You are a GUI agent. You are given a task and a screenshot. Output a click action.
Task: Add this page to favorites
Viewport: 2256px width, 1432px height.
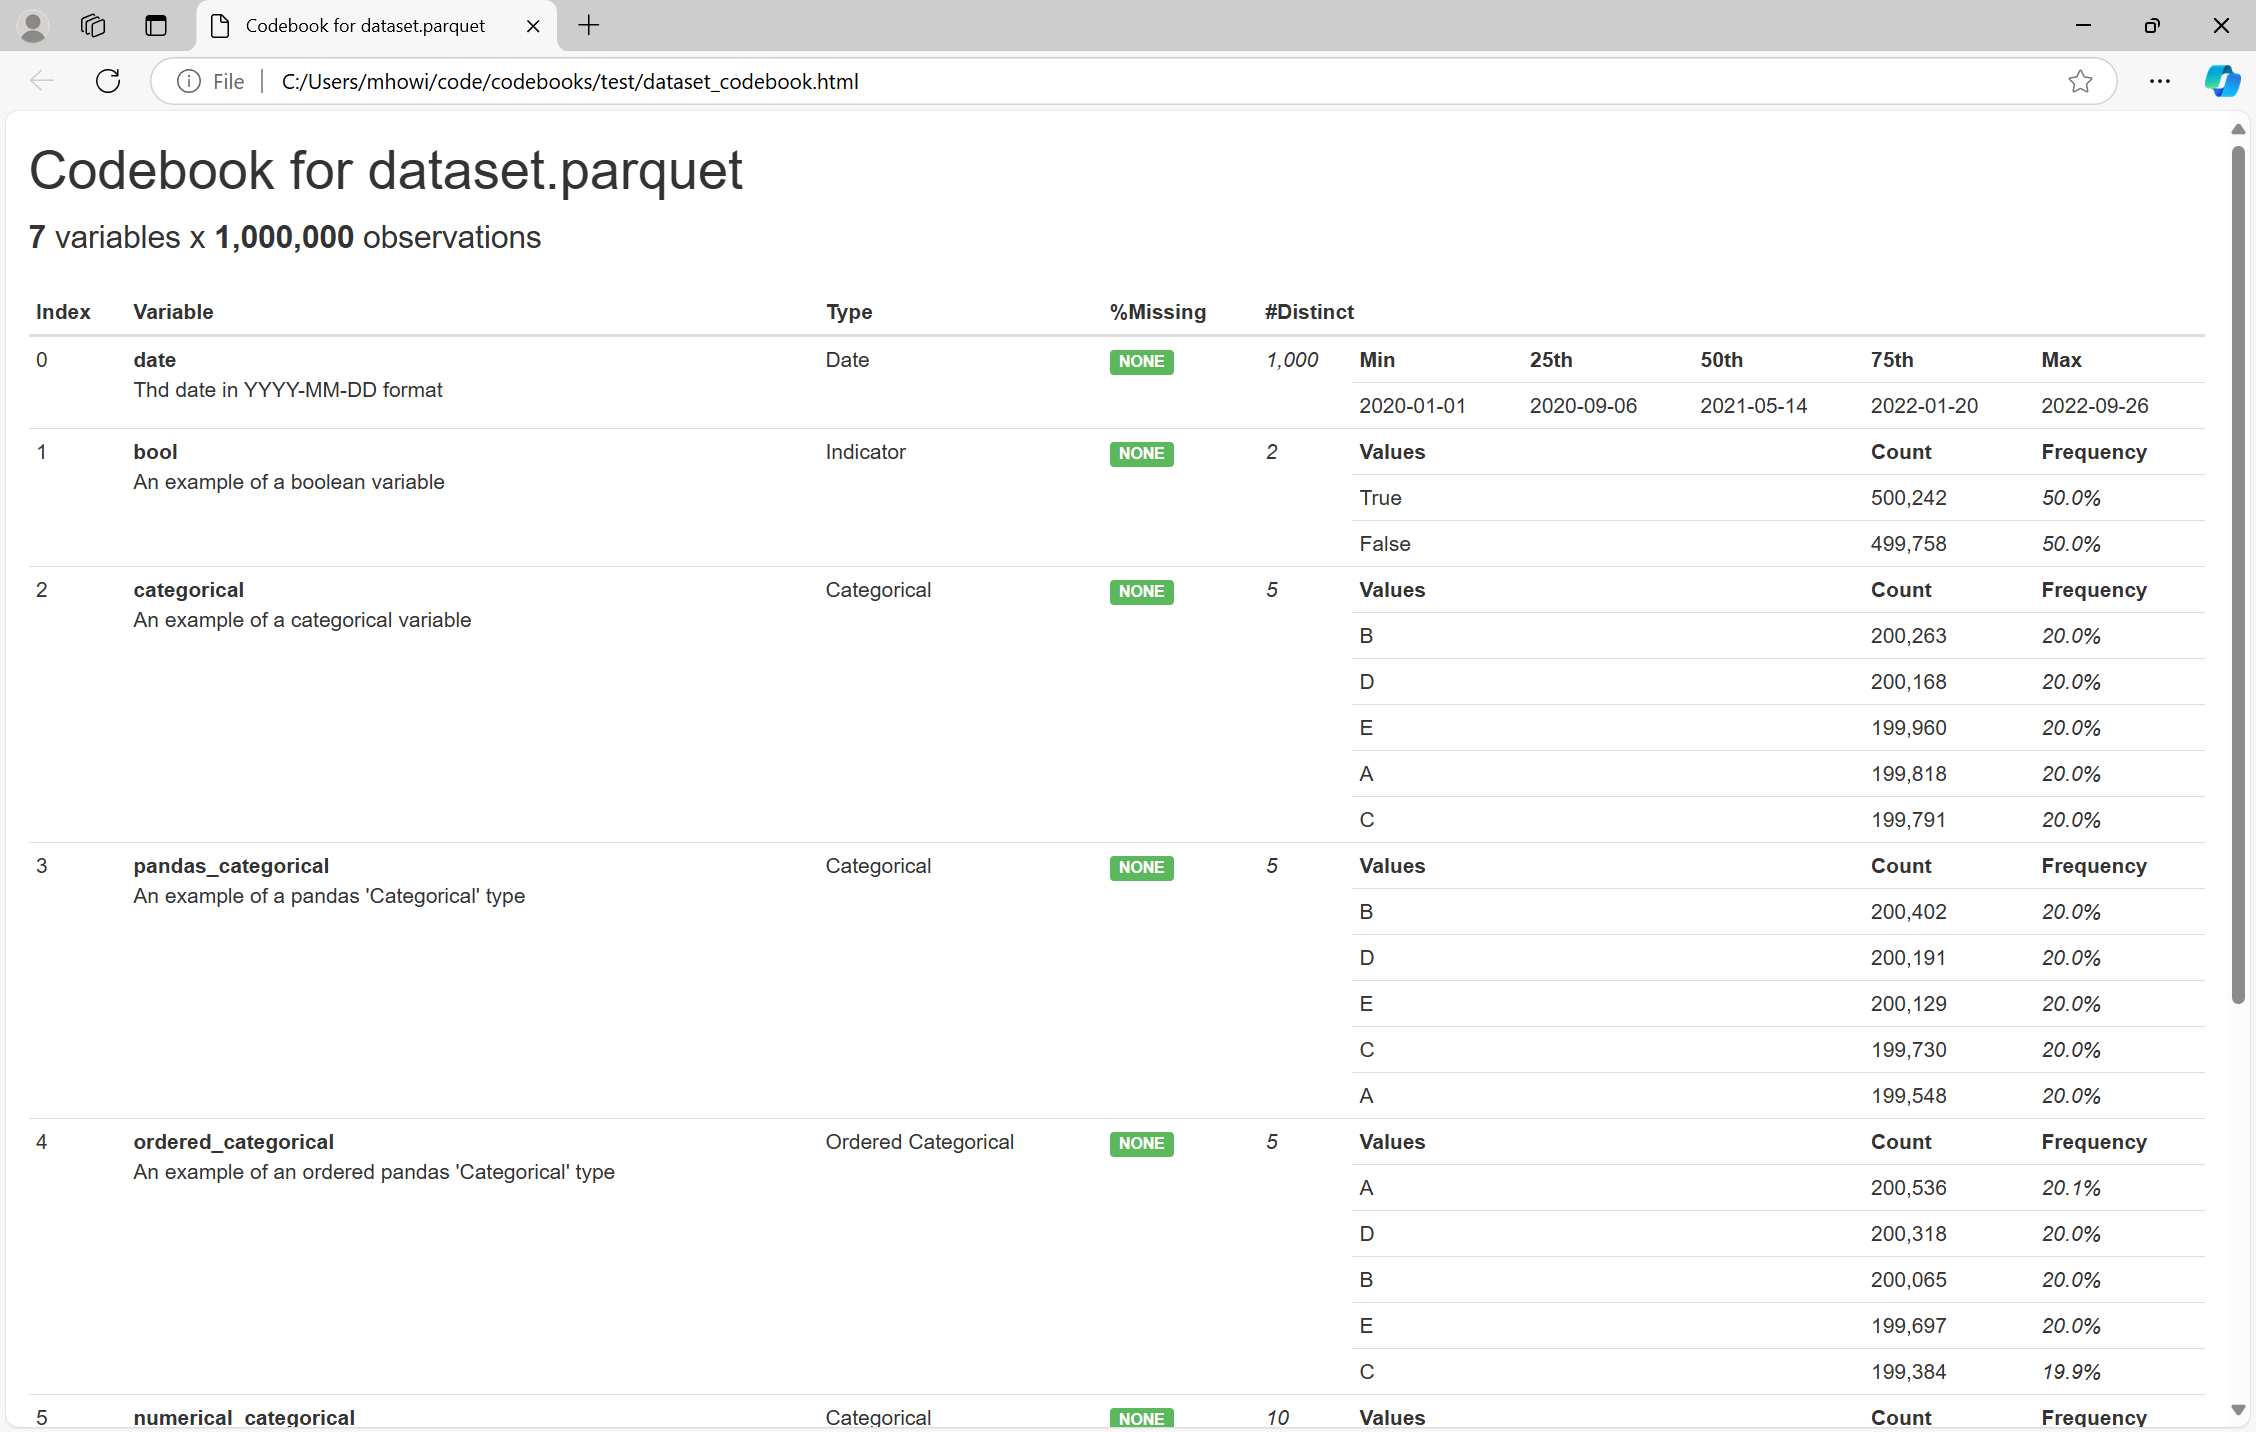pyautogui.click(x=2081, y=81)
